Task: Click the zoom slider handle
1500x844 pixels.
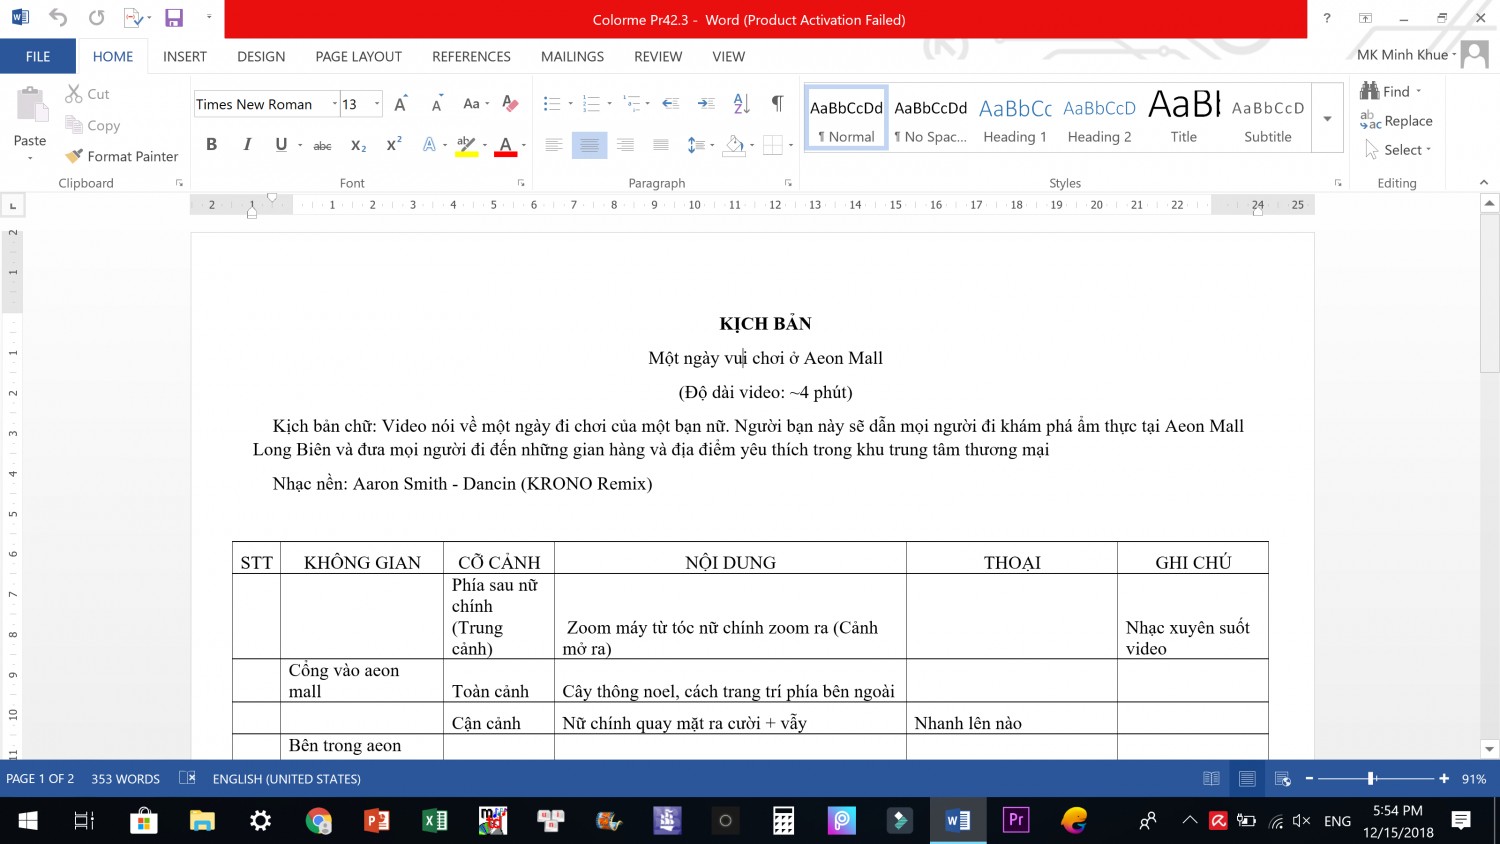Action: click(1371, 779)
